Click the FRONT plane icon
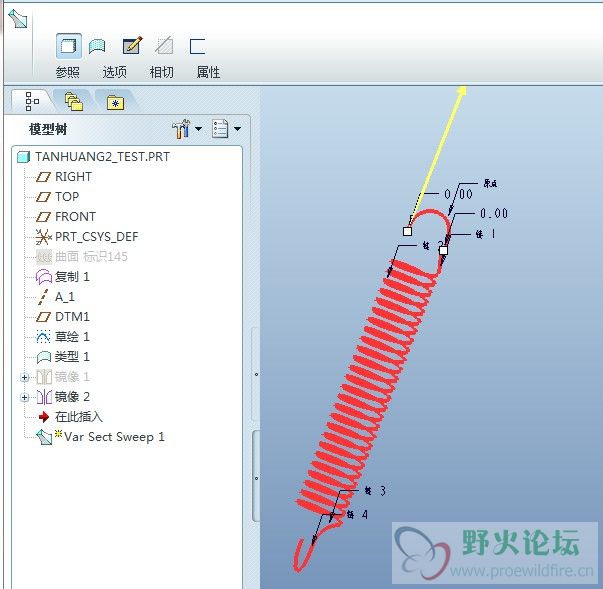 coord(43,217)
